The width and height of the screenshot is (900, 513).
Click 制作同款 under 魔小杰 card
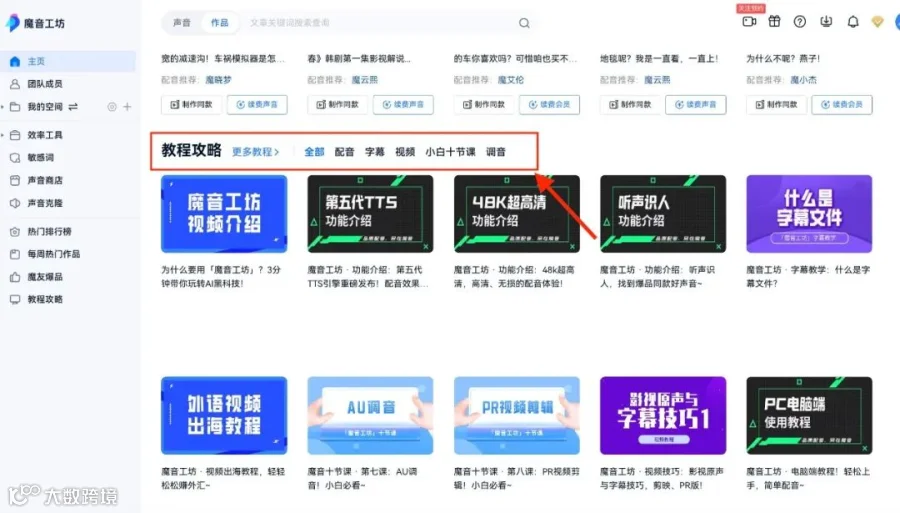(777, 104)
